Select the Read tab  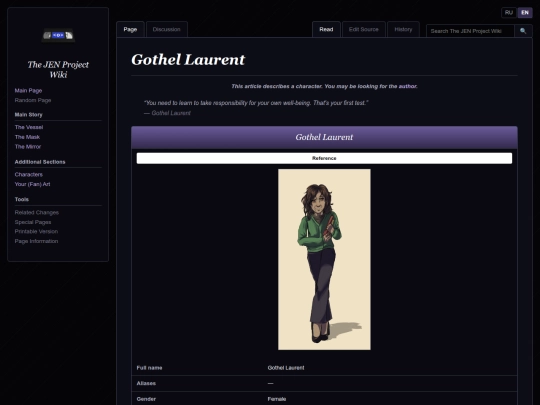326,29
